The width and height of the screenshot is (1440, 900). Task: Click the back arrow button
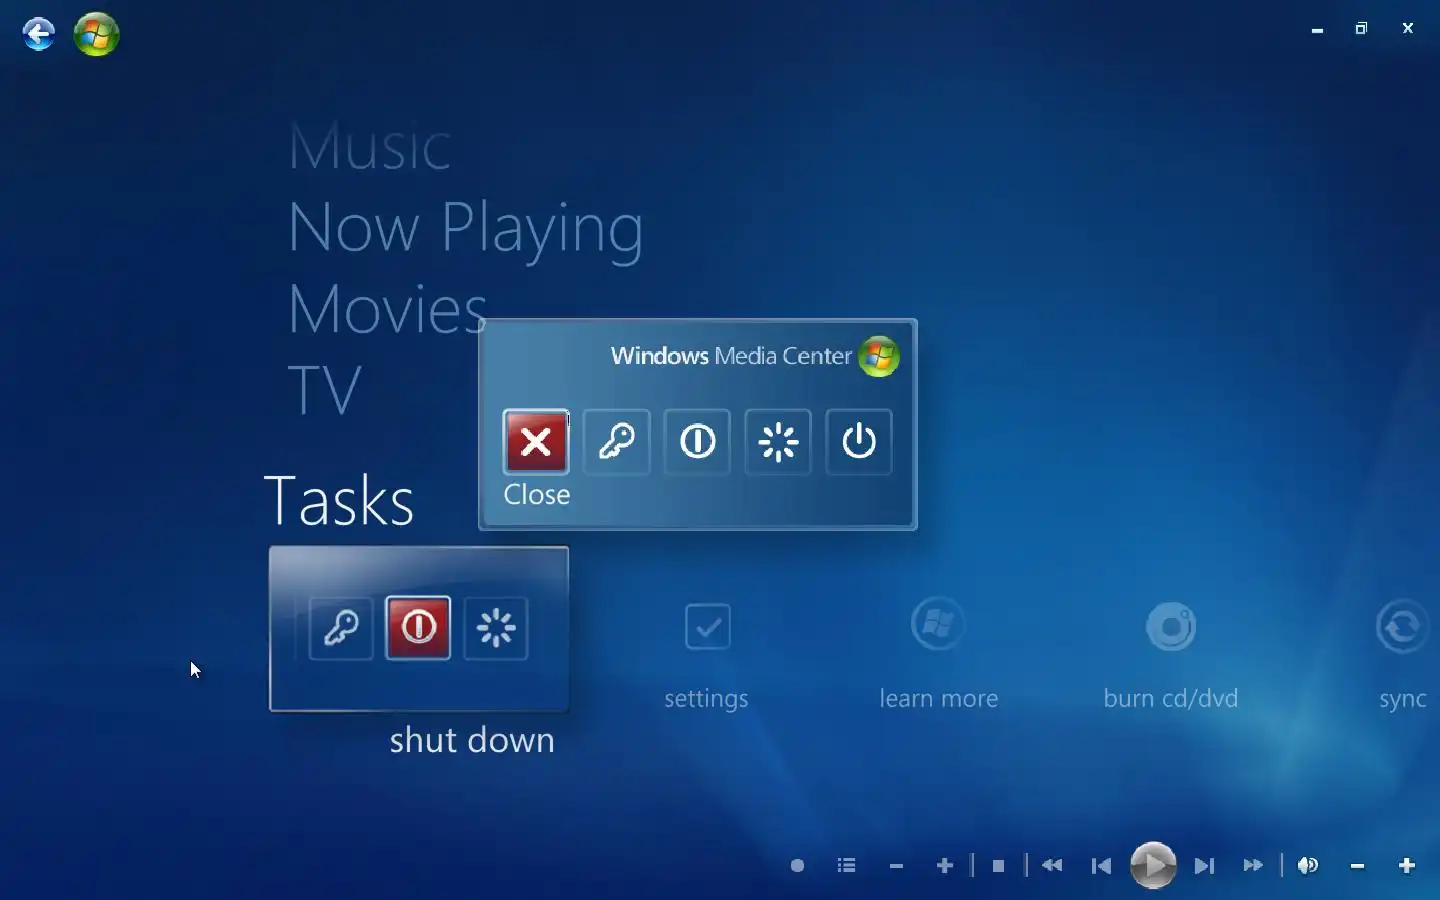(39, 34)
